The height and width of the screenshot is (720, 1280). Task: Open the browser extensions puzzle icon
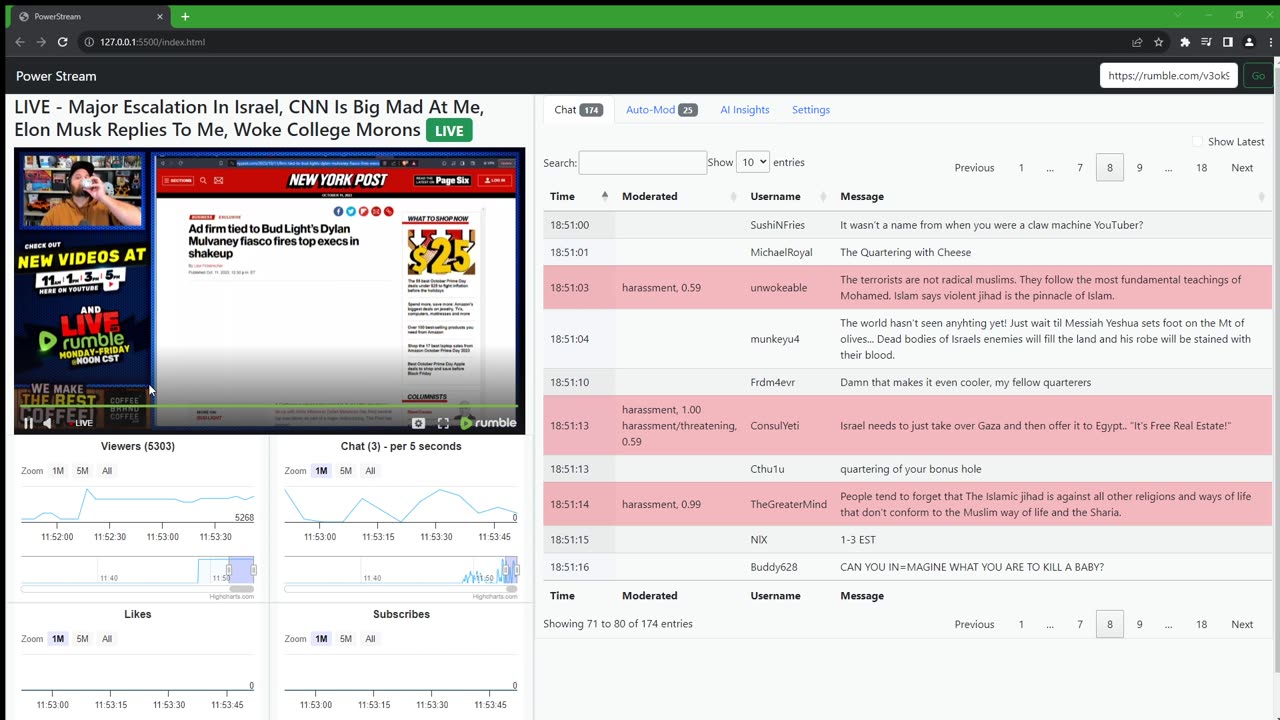pos(1185,42)
